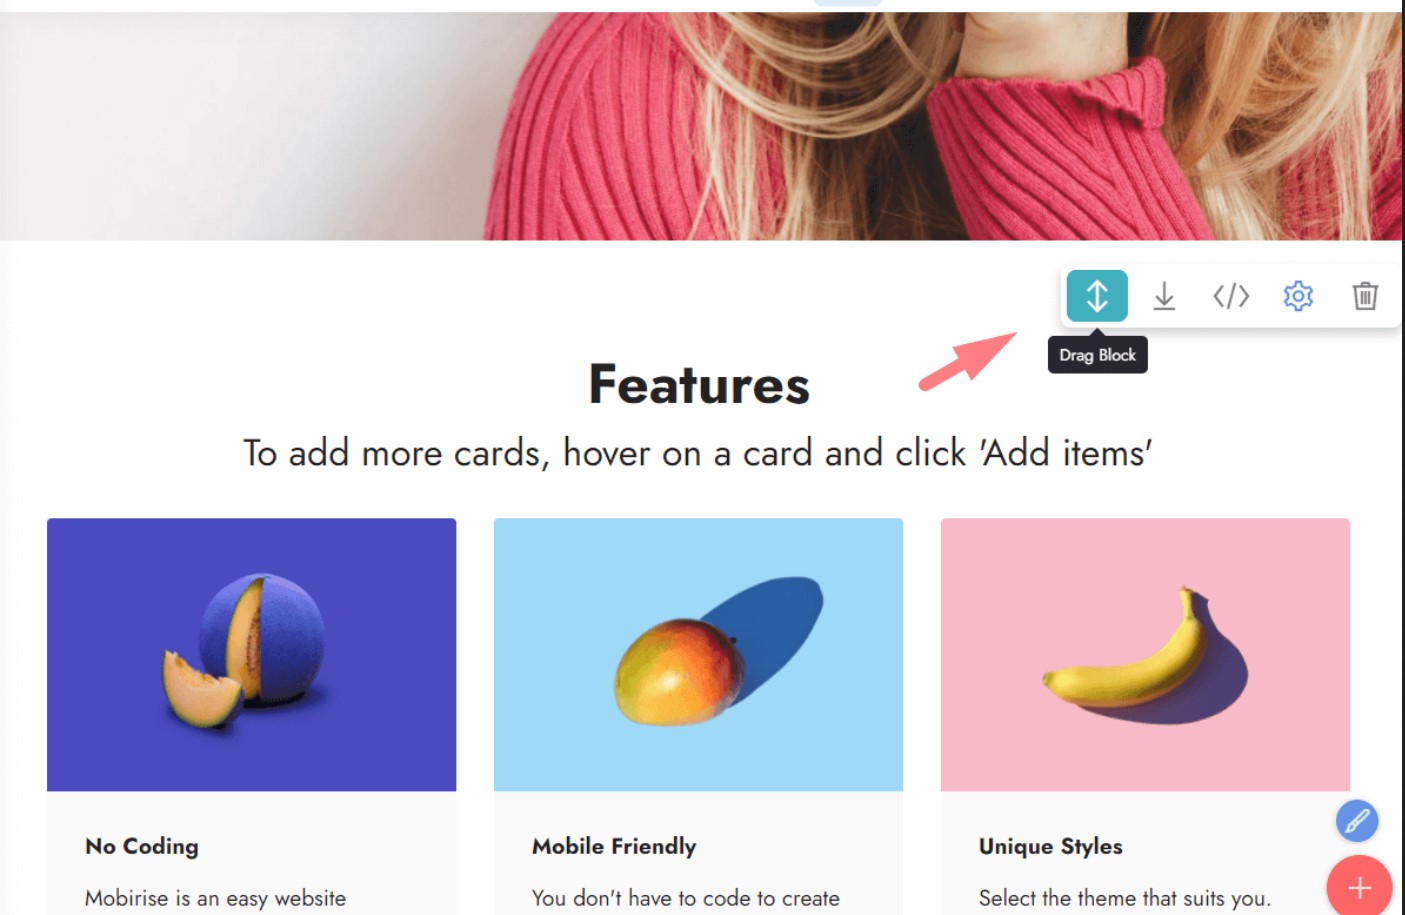1405x915 pixels.
Task: Open block parameters gear icon
Action: point(1298,296)
